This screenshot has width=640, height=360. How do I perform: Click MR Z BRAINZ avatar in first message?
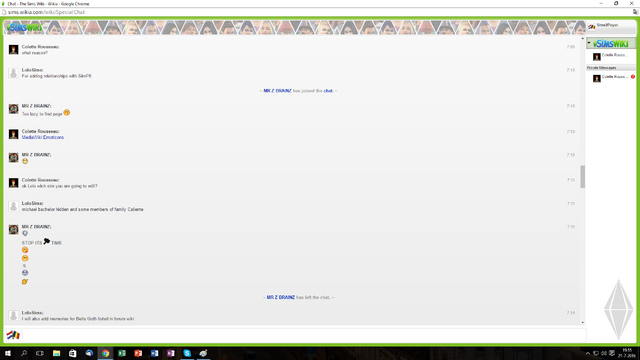click(13, 109)
